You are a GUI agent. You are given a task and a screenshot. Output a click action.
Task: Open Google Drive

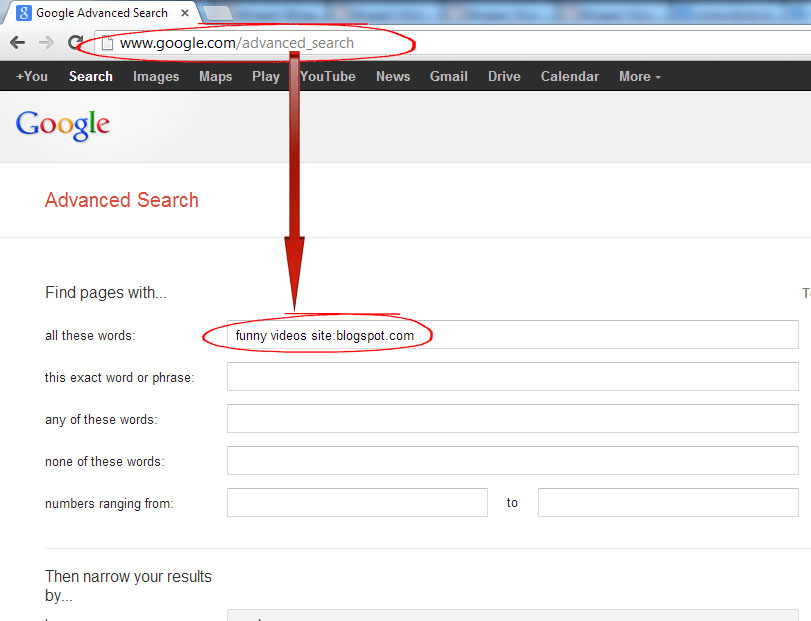point(503,76)
